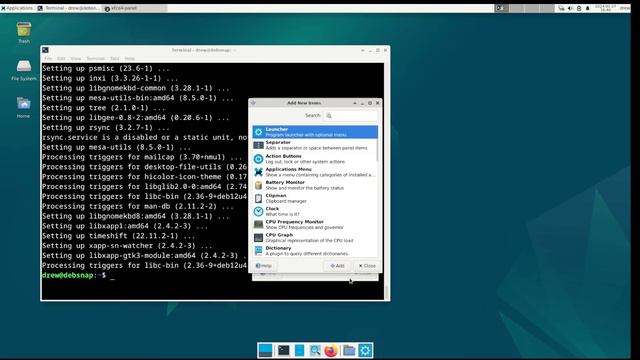Pick the CPU Frequency Monitor icon
Image resolution: width=640 pixels, height=360 pixels.
[258, 224]
